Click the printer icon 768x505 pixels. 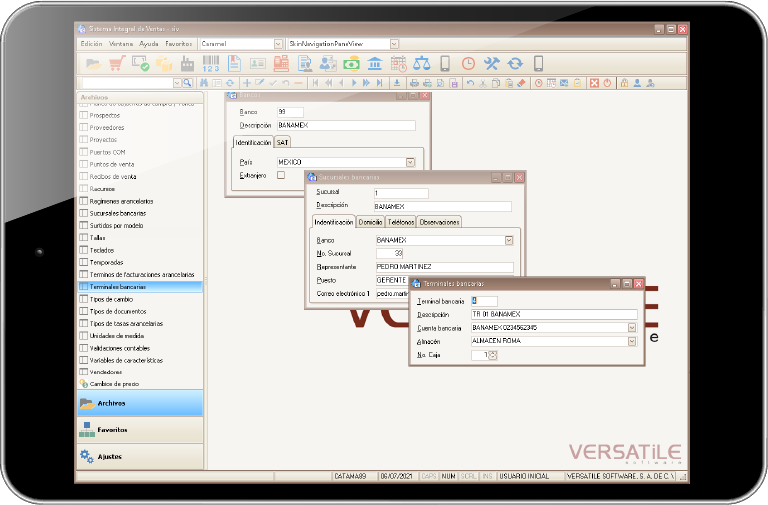click(414, 83)
